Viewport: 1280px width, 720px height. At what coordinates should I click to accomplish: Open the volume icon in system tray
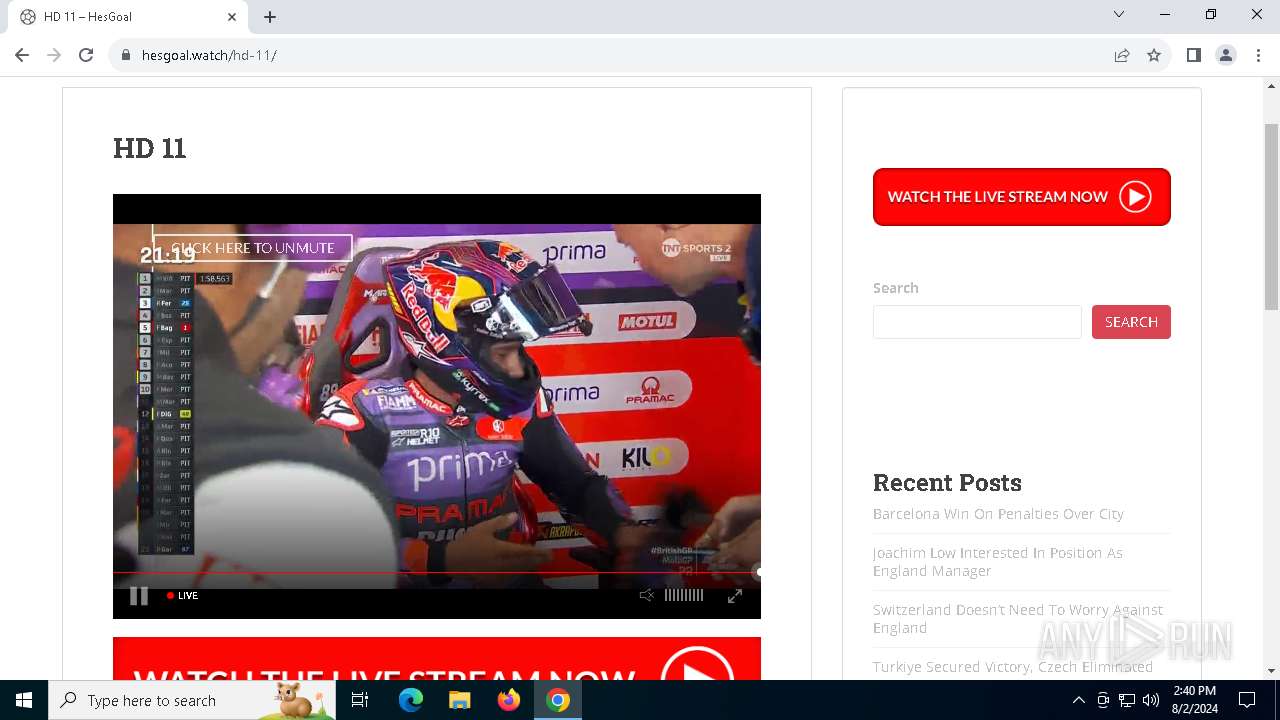point(1151,700)
